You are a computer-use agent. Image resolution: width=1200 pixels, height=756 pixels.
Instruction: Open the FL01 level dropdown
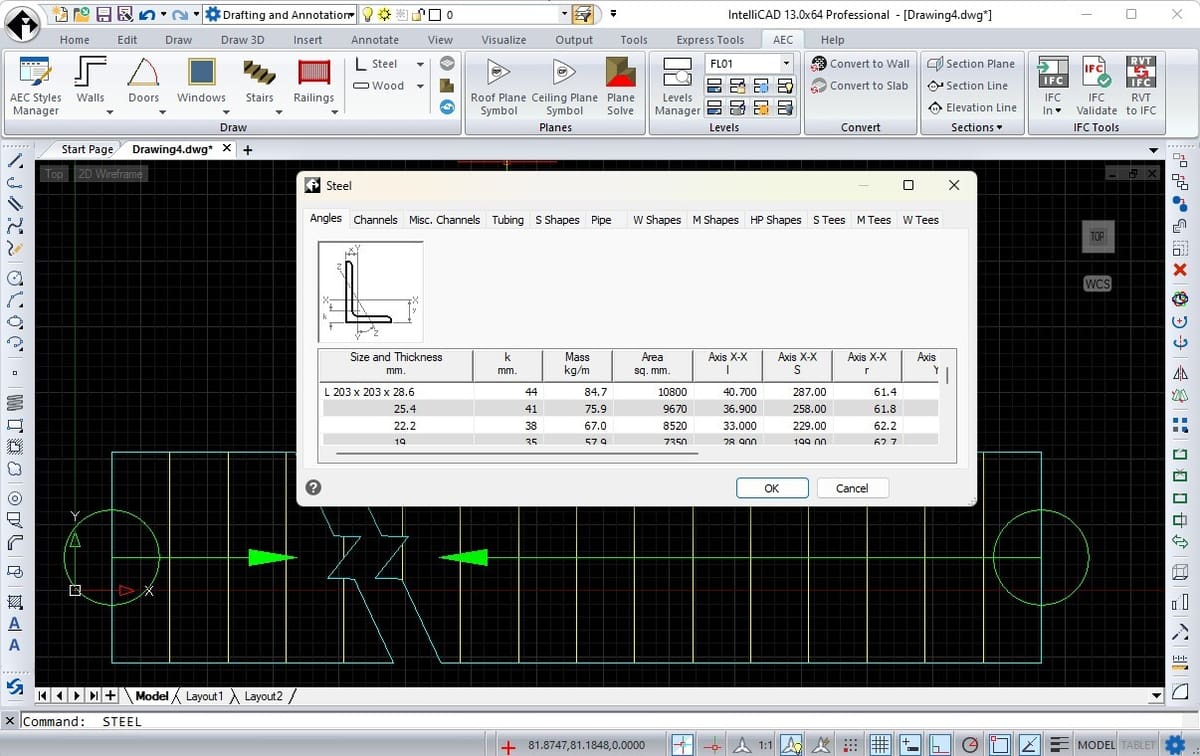point(786,62)
